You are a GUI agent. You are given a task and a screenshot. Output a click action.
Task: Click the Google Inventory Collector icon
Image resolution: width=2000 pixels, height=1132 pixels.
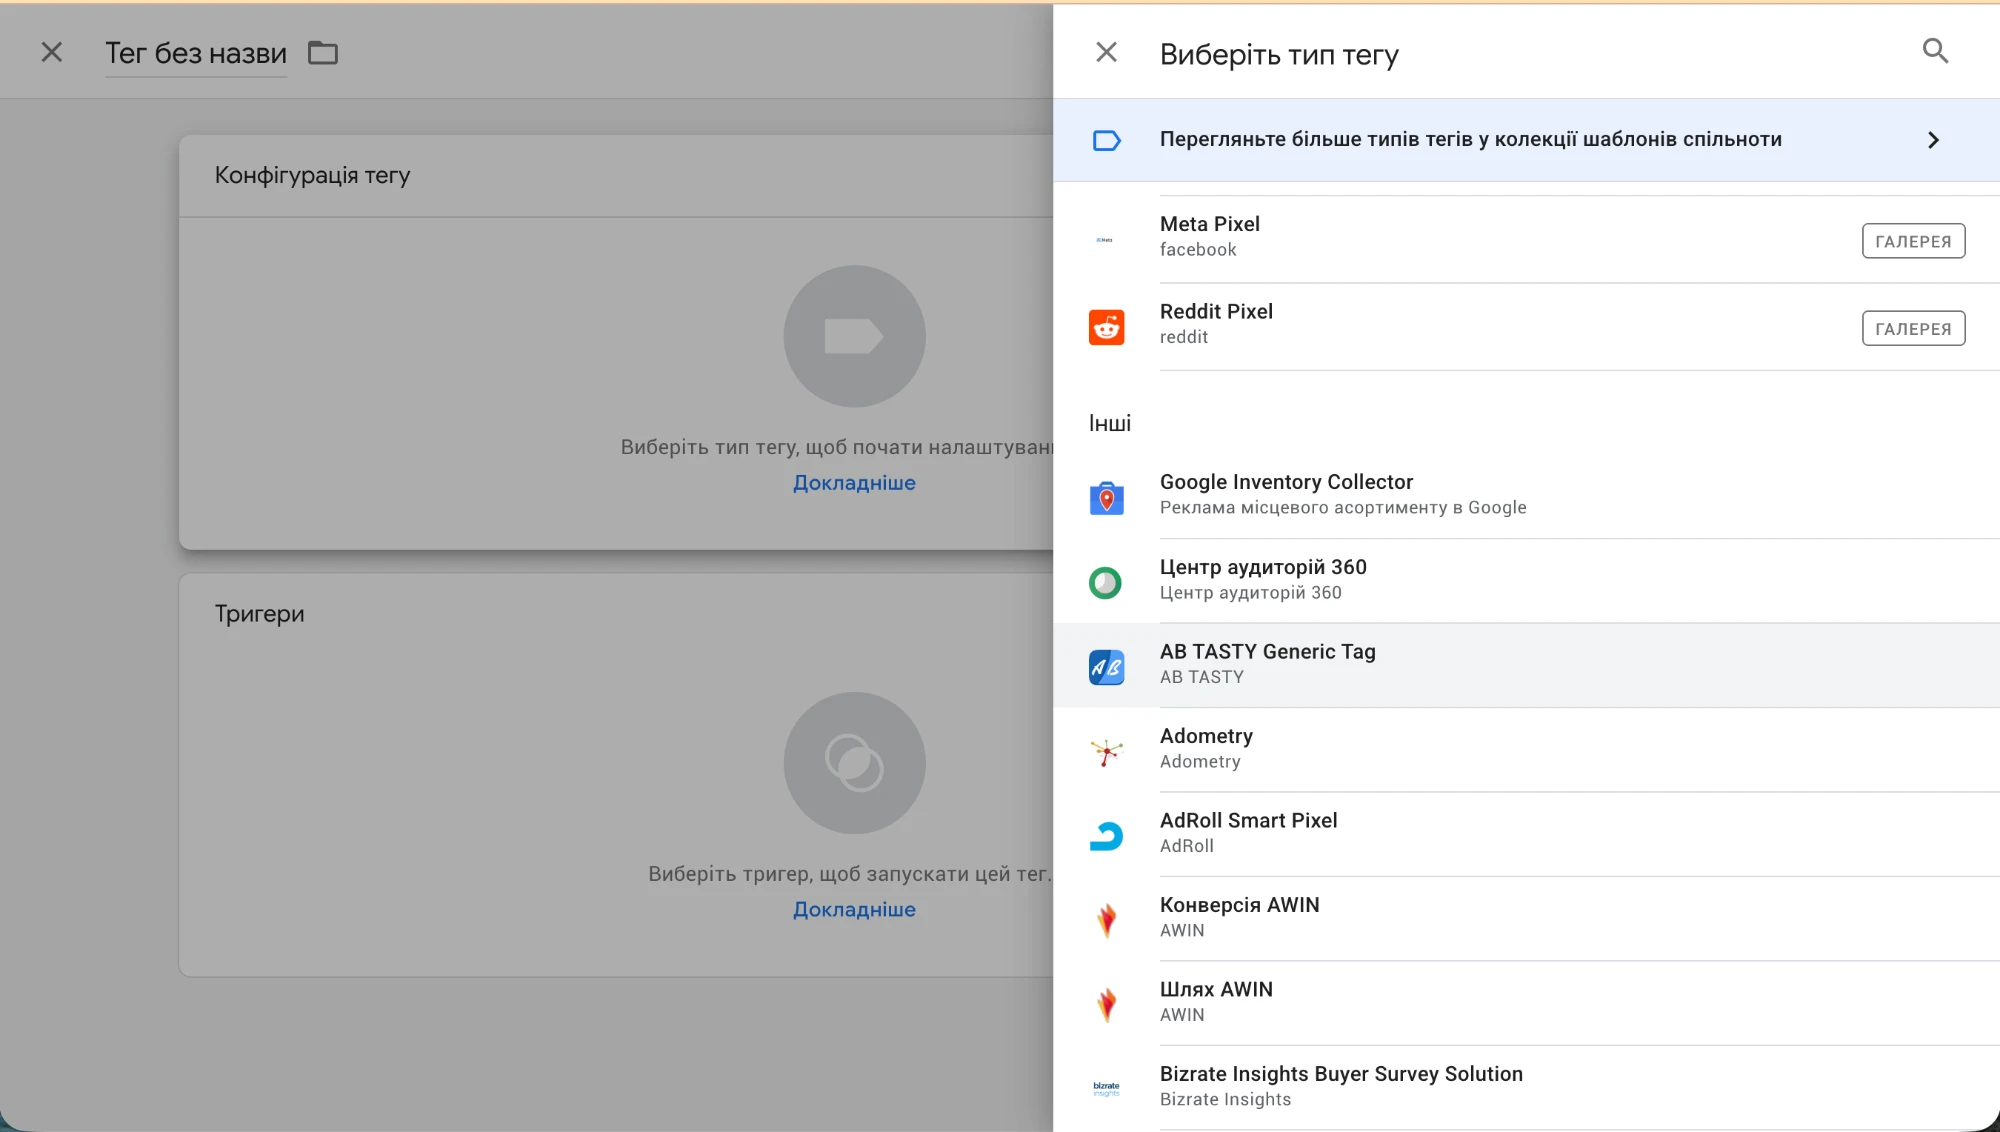tap(1106, 497)
